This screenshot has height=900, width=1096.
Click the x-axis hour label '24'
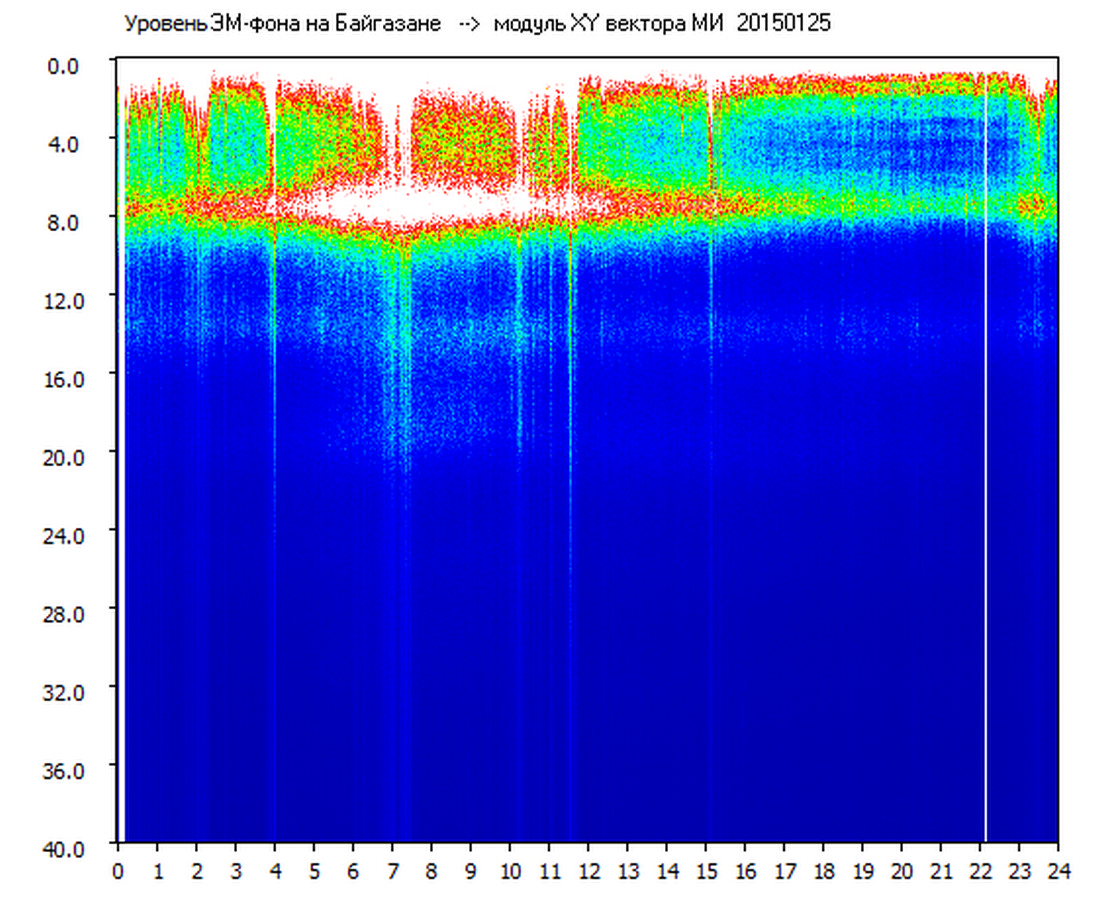click(x=1060, y=871)
